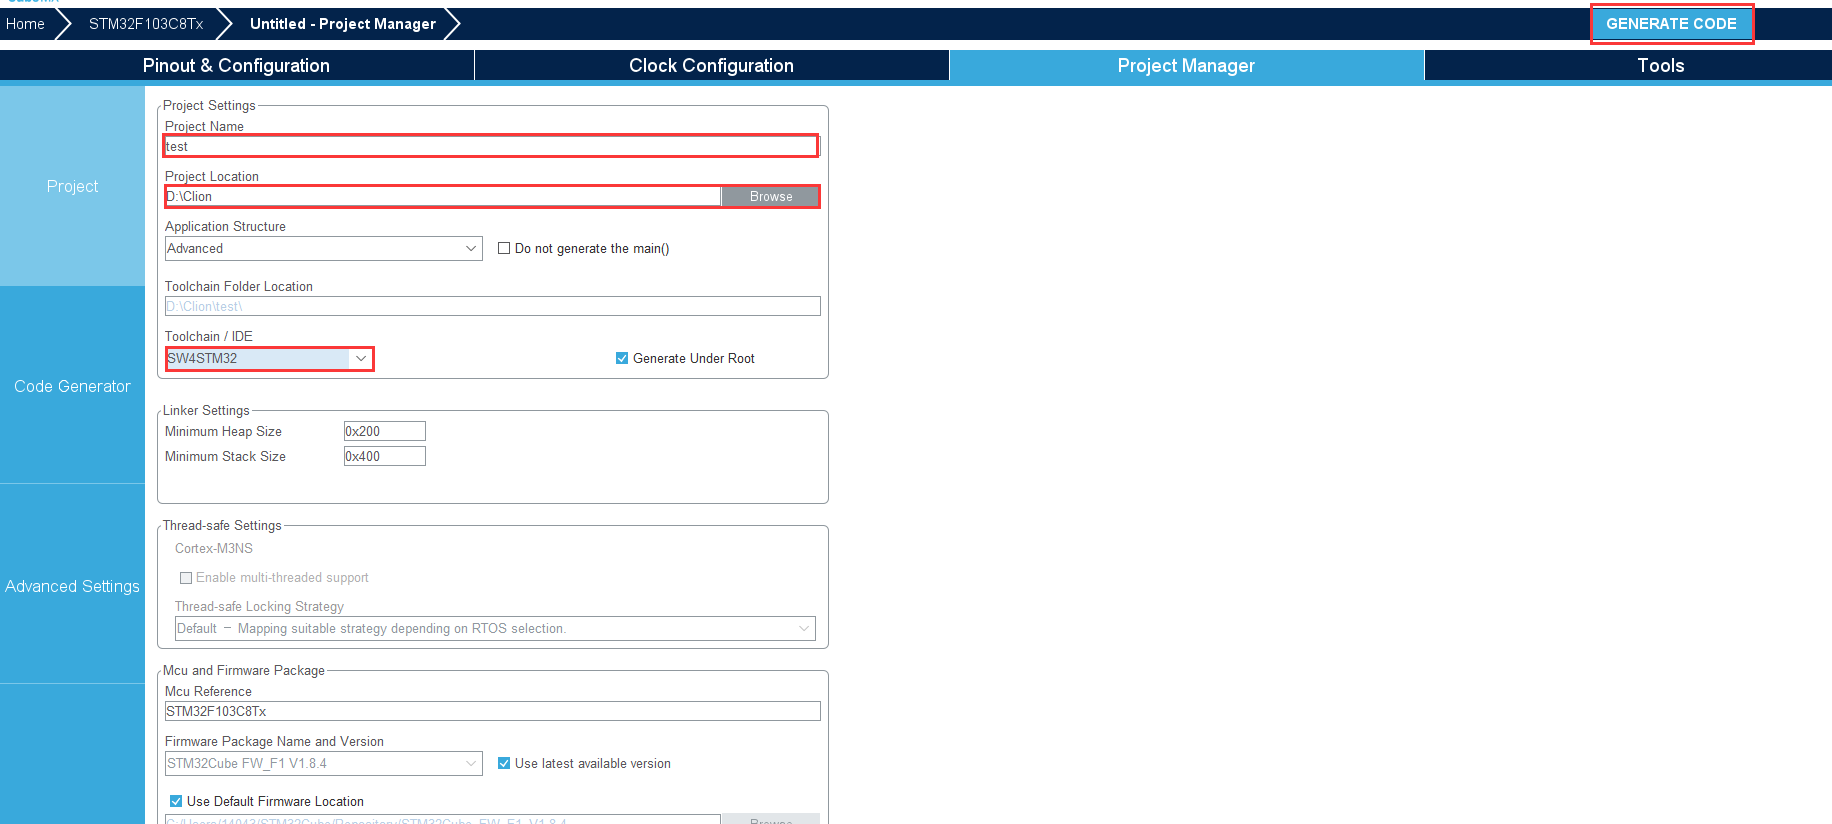Click the Mcu Reference field
Image resolution: width=1832 pixels, height=824 pixels.
pyautogui.click(x=492, y=711)
